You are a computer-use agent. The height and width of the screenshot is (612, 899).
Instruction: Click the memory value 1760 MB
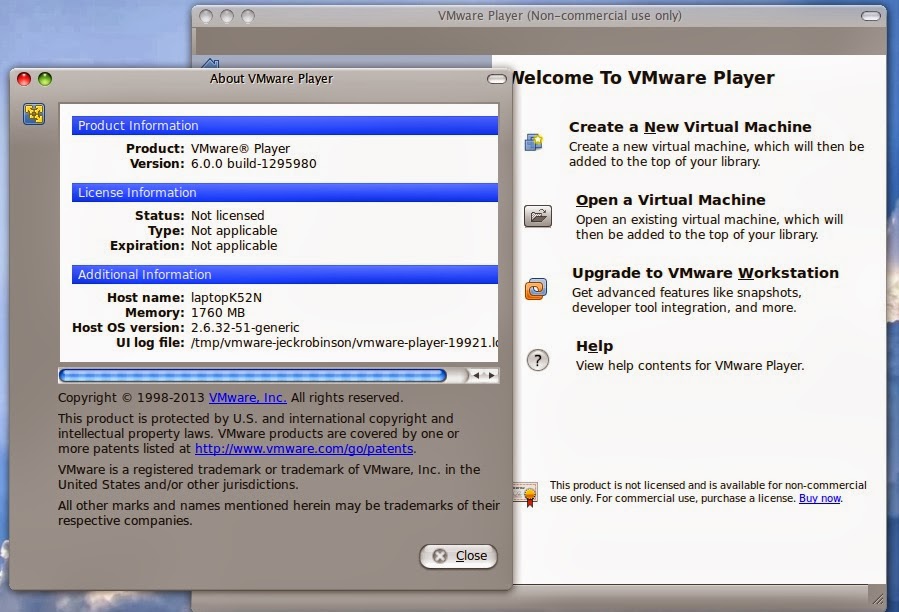(x=218, y=313)
